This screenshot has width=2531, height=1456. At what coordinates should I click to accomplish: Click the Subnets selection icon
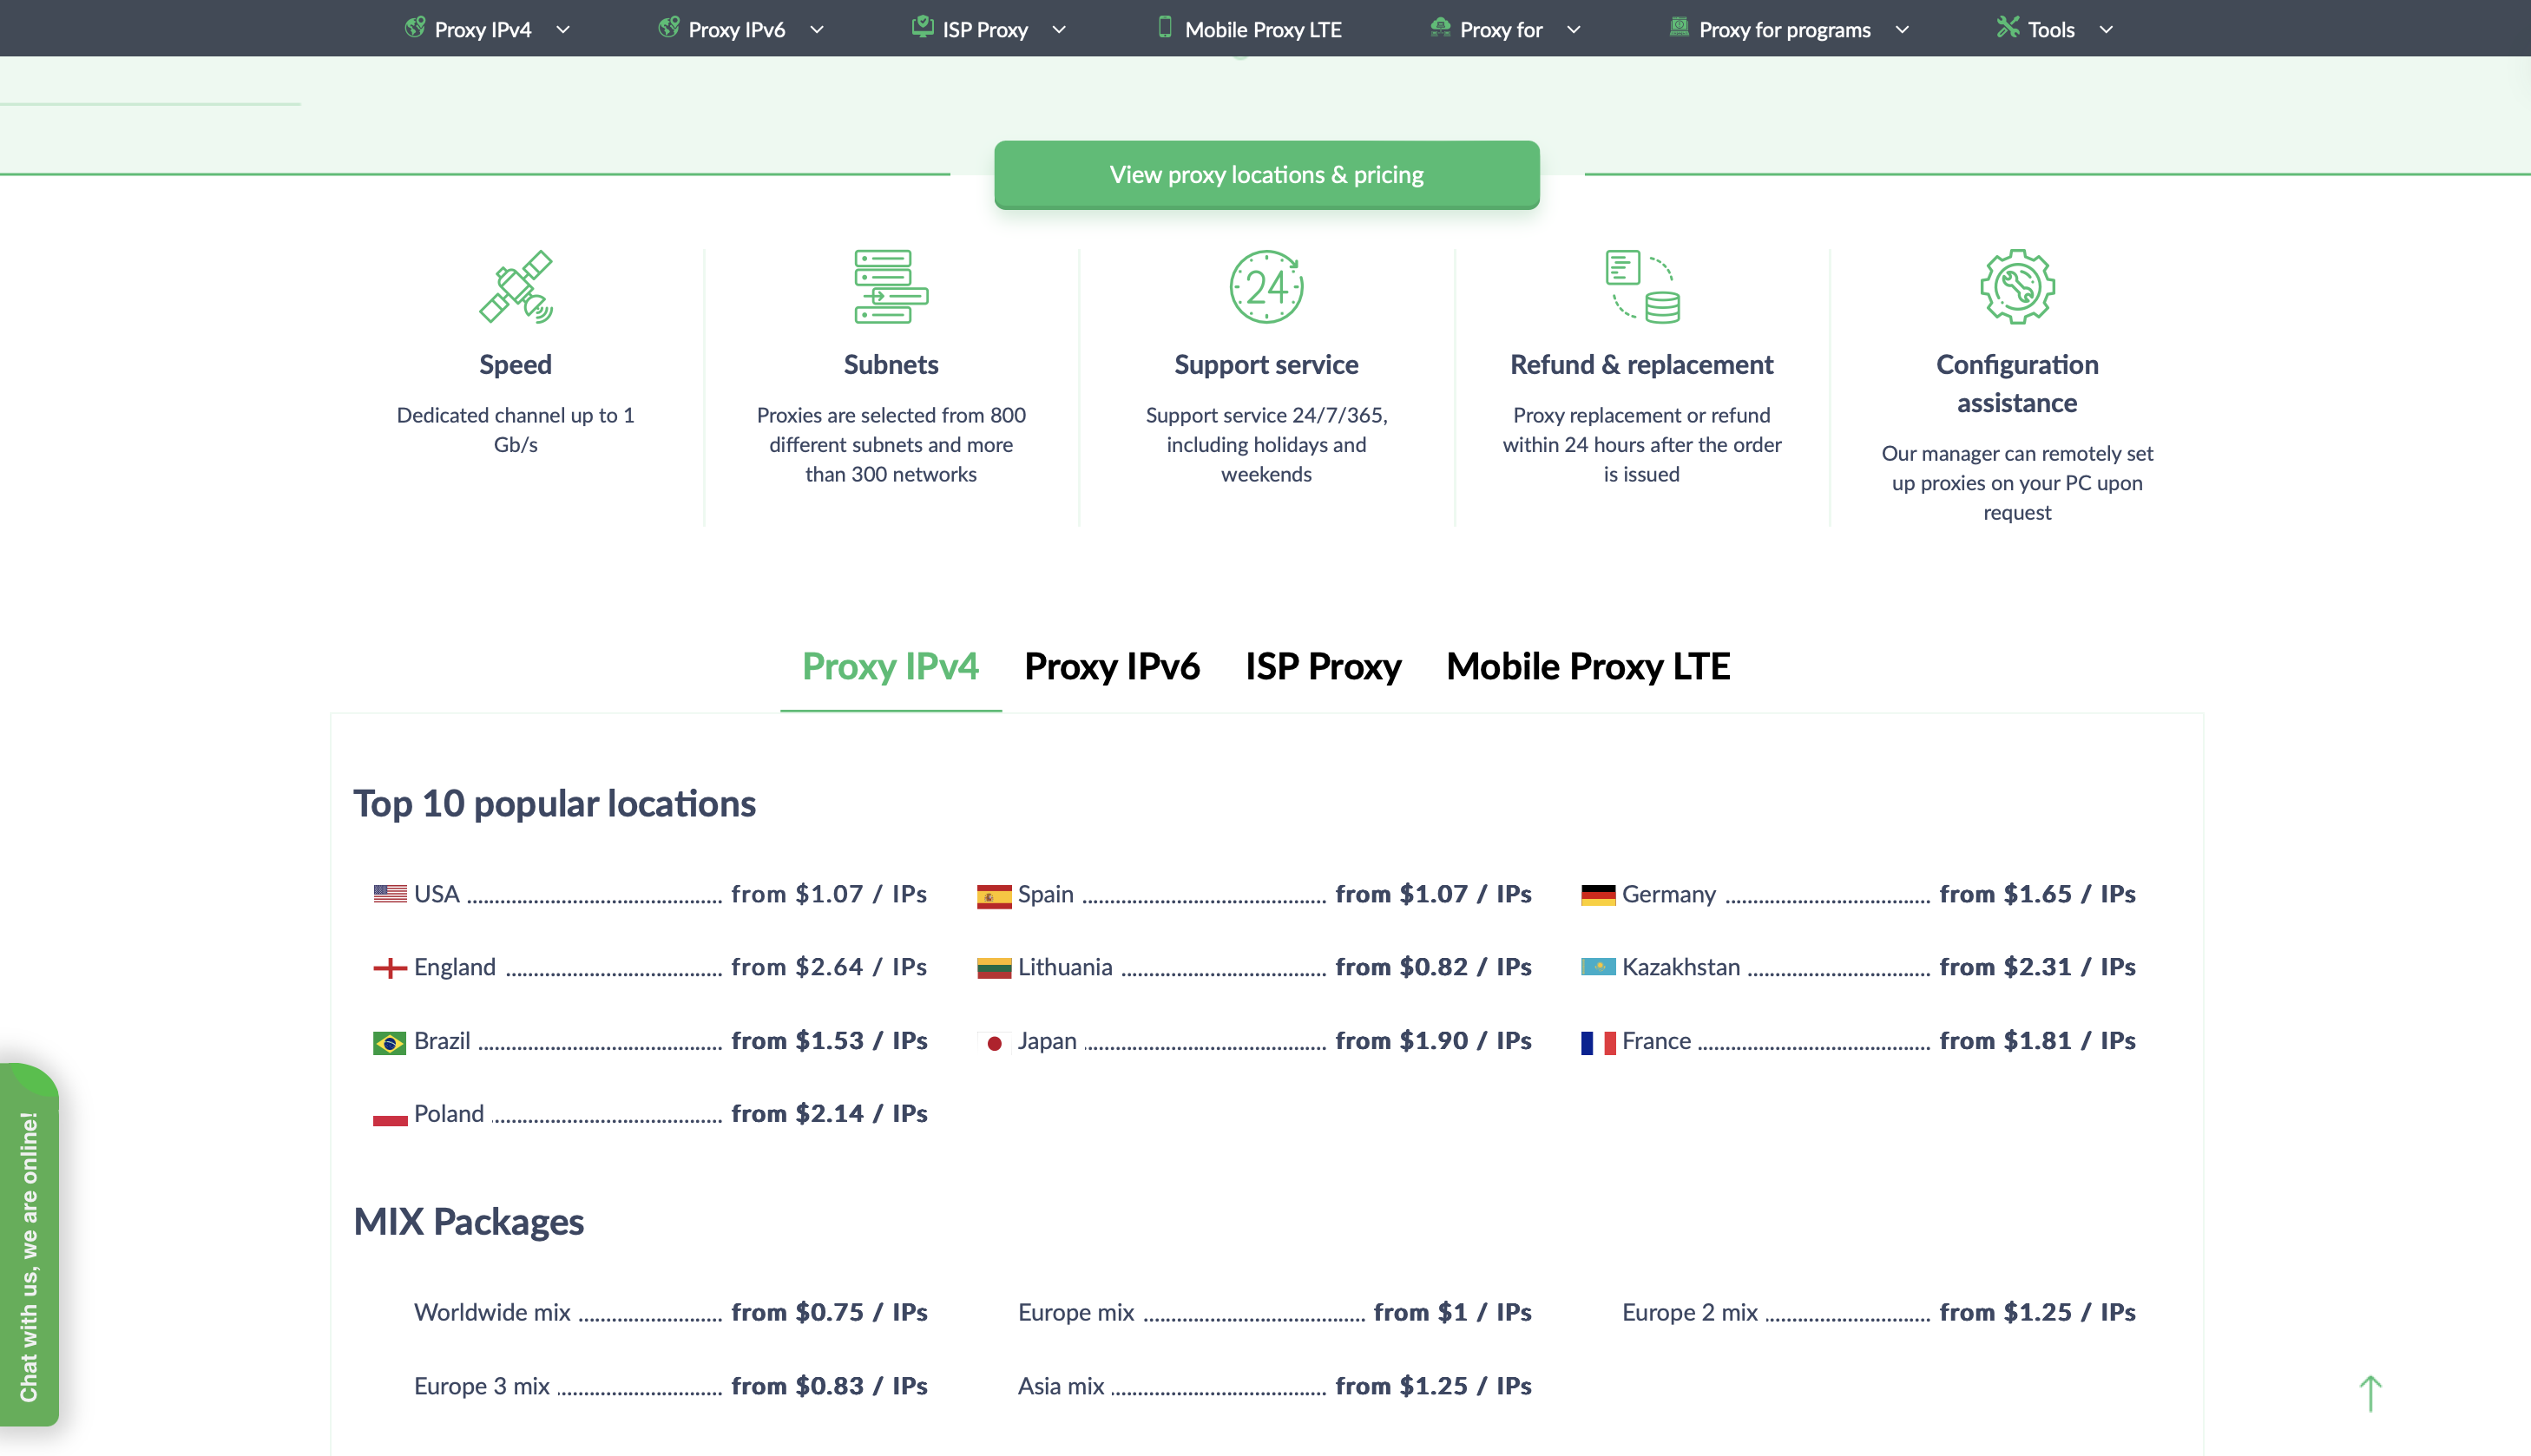point(891,286)
